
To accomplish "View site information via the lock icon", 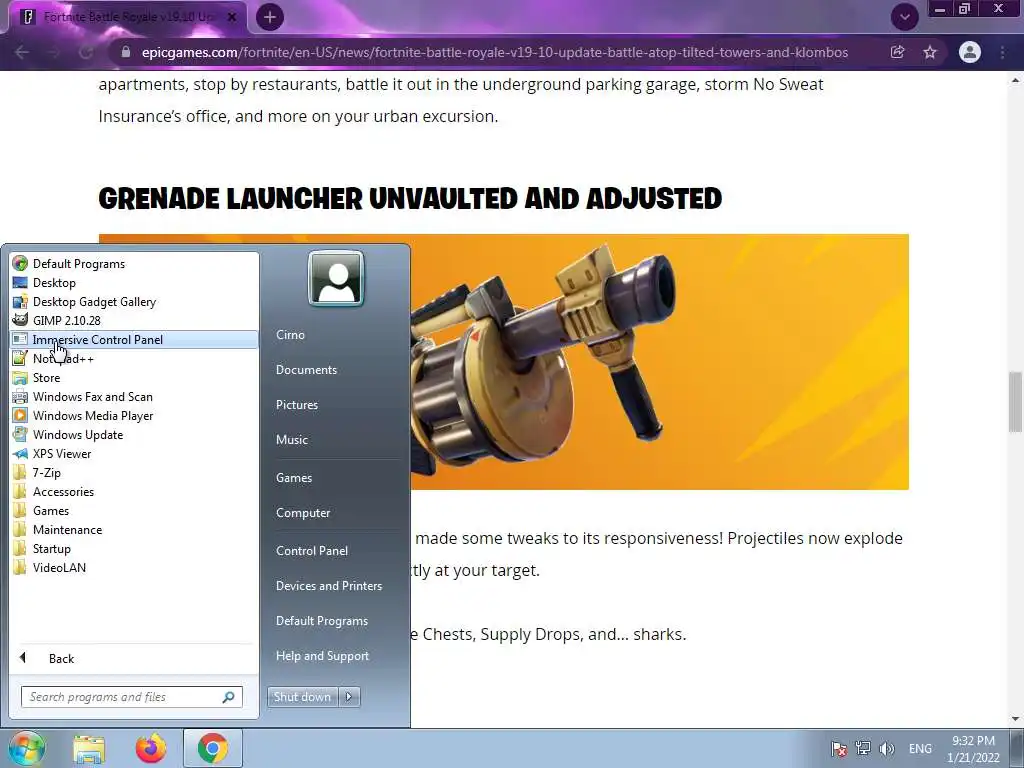I will pyautogui.click(x=126, y=52).
